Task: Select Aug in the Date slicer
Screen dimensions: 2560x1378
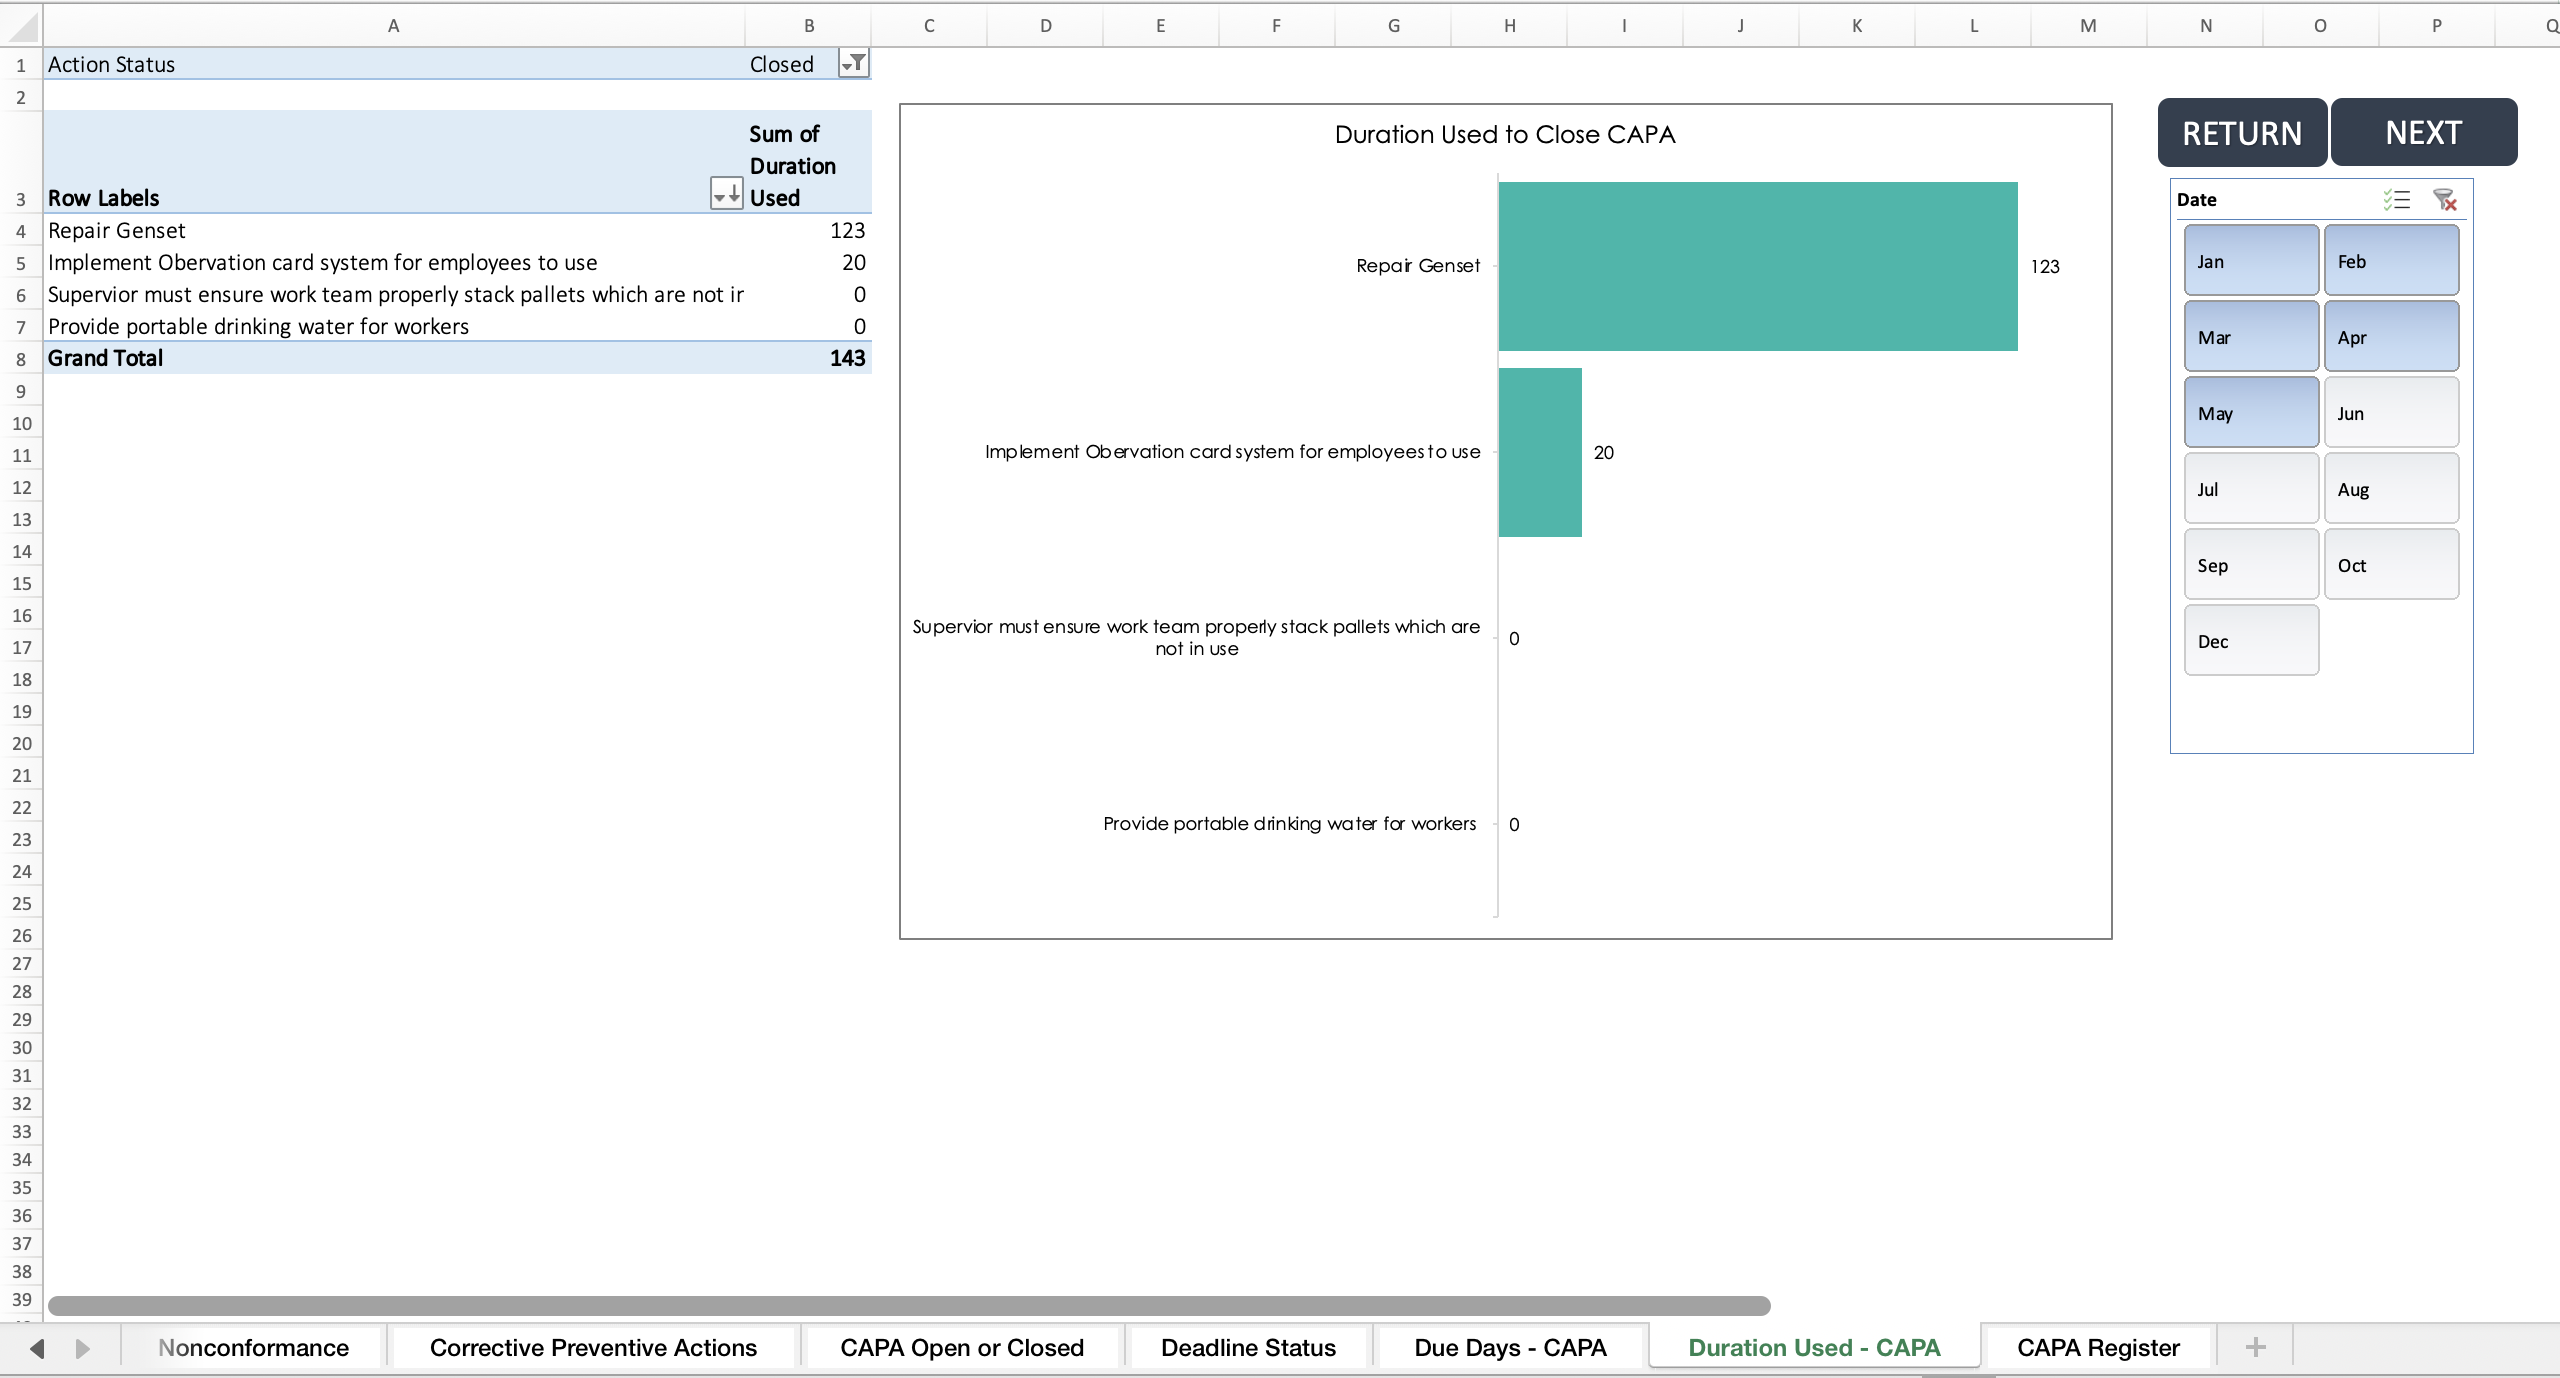Action: point(2391,489)
